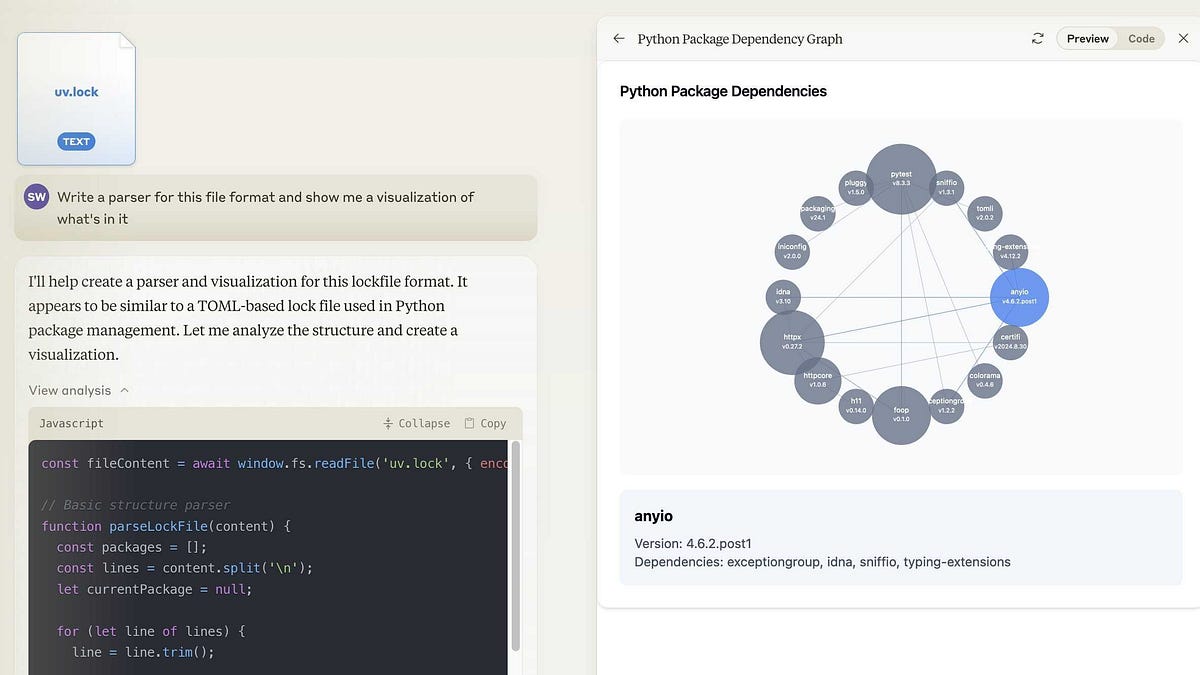Click the 'let currentPackage = null' code line

[x=154, y=589]
